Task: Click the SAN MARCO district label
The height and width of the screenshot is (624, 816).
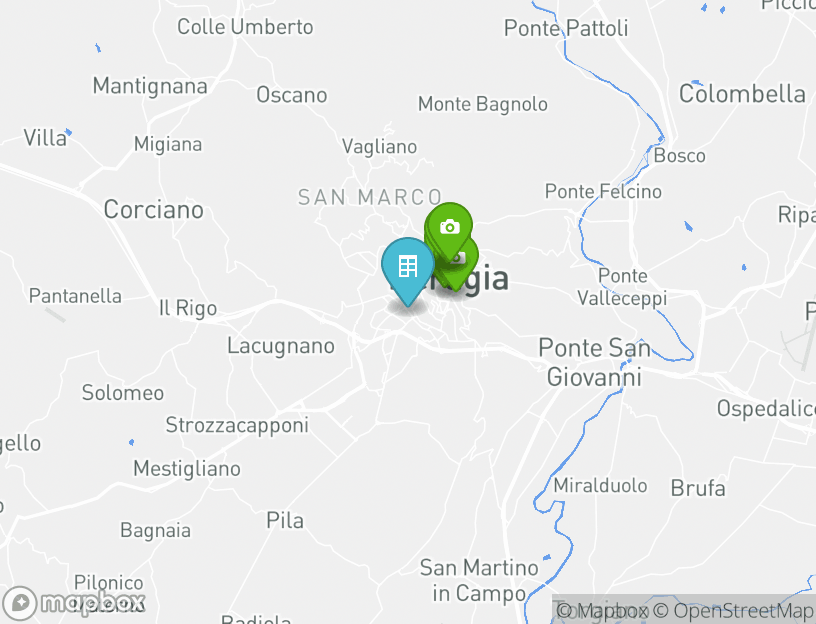Action: (370, 197)
